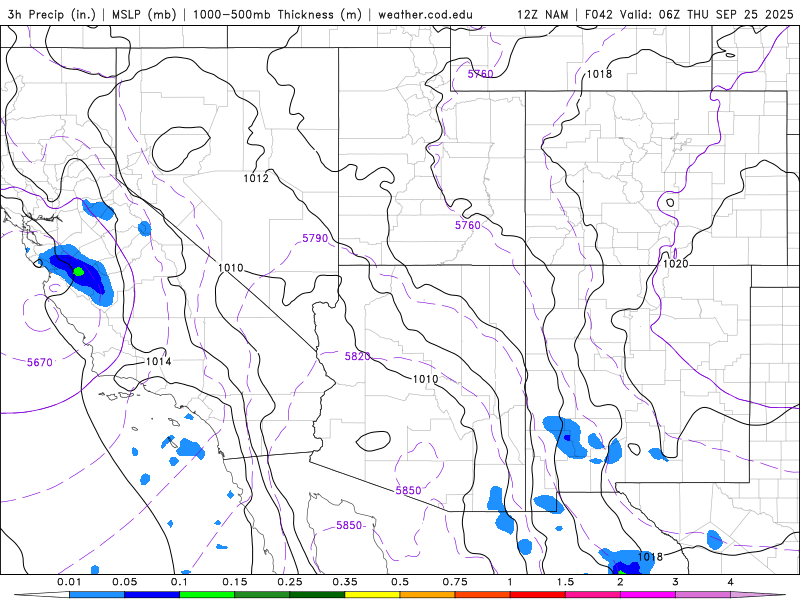Select the 'F042' forecast hour text

tap(599, 14)
